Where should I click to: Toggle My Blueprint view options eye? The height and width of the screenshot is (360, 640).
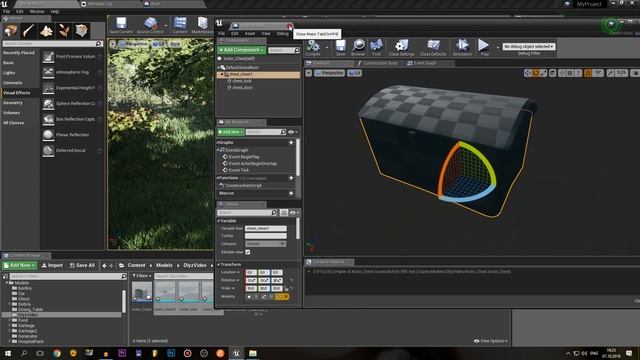tap(292, 132)
